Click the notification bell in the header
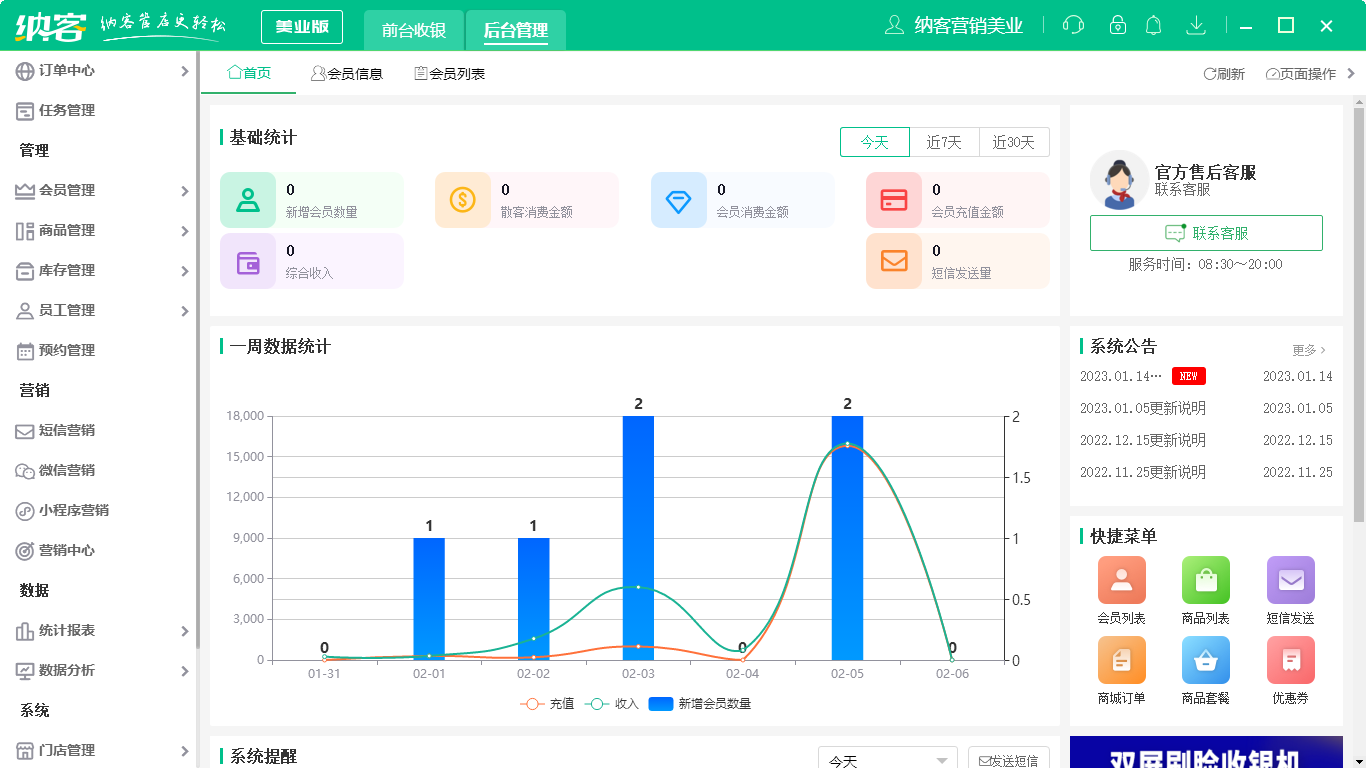The image size is (1366, 768). (x=1153, y=24)
